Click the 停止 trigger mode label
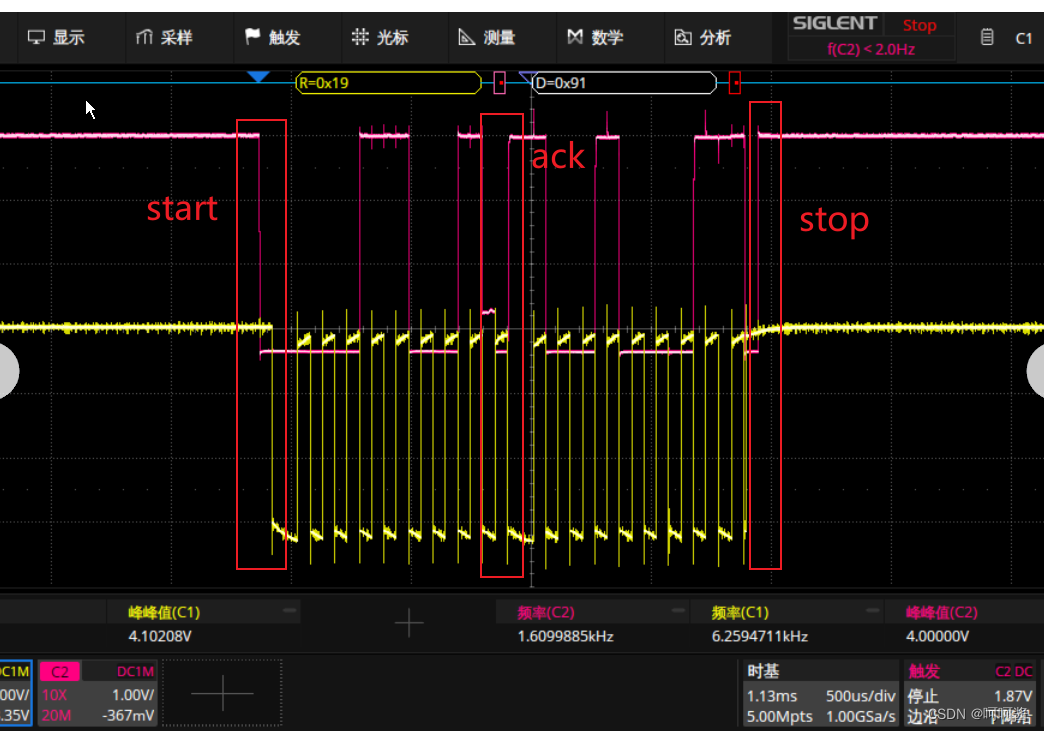Screen dimensions: 1044x731 point(923,696)
